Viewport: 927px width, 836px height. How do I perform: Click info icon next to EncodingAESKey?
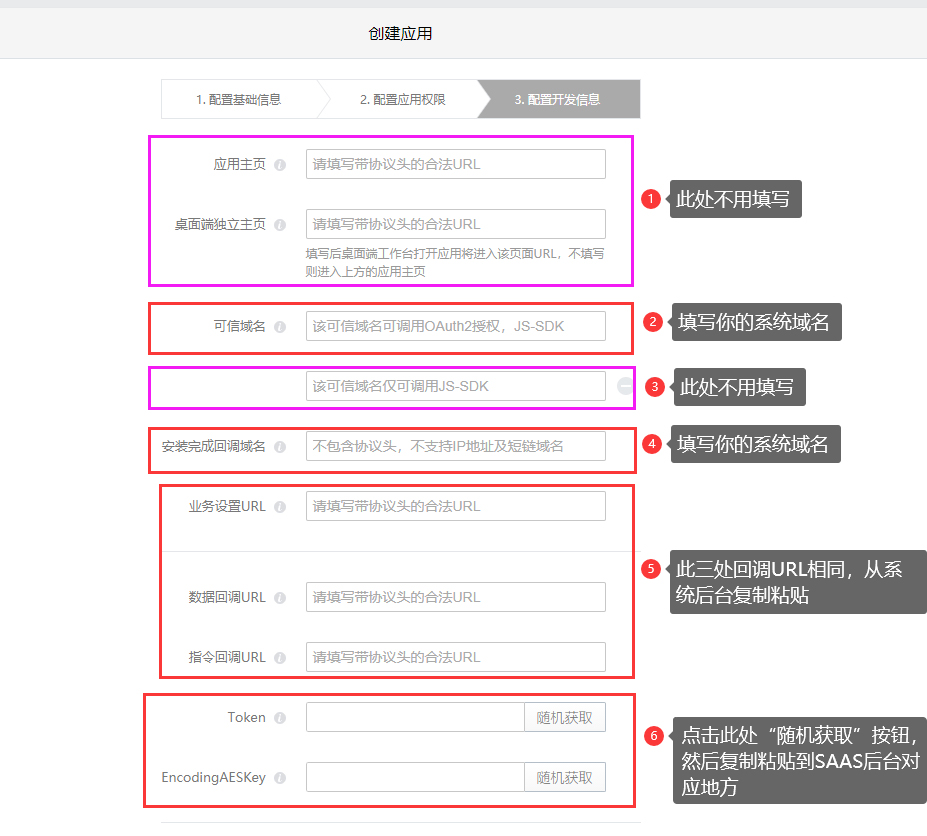(280, 778)
